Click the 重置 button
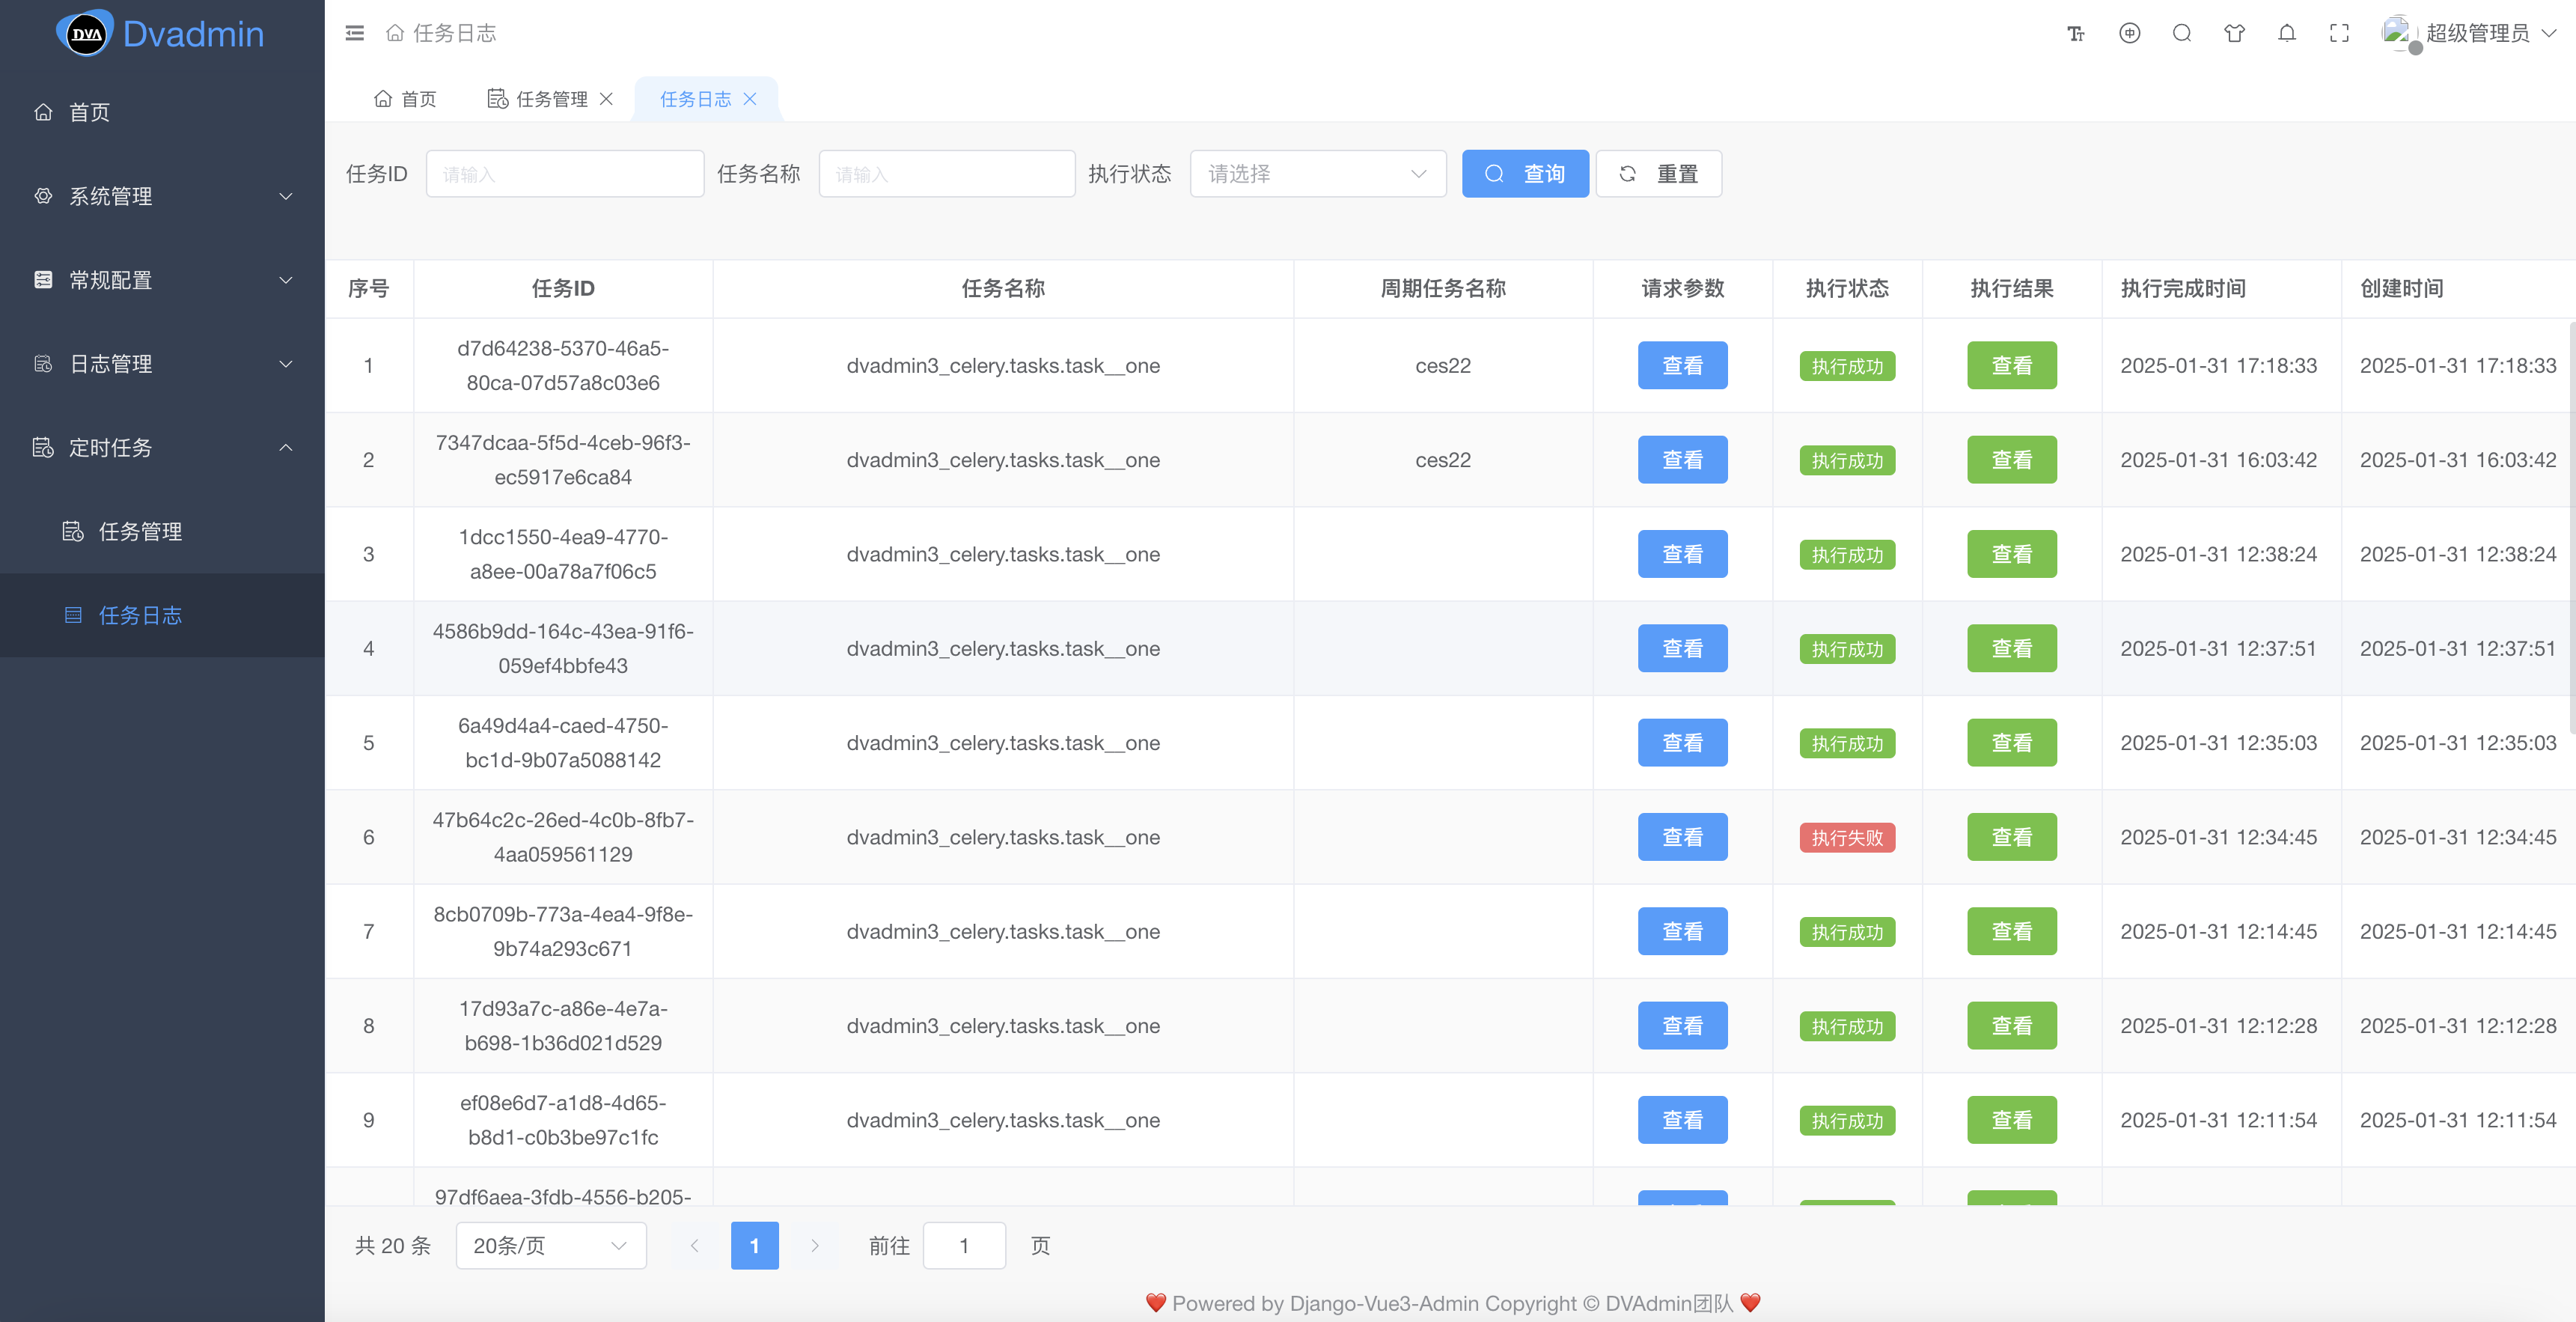 point(1658,174)
